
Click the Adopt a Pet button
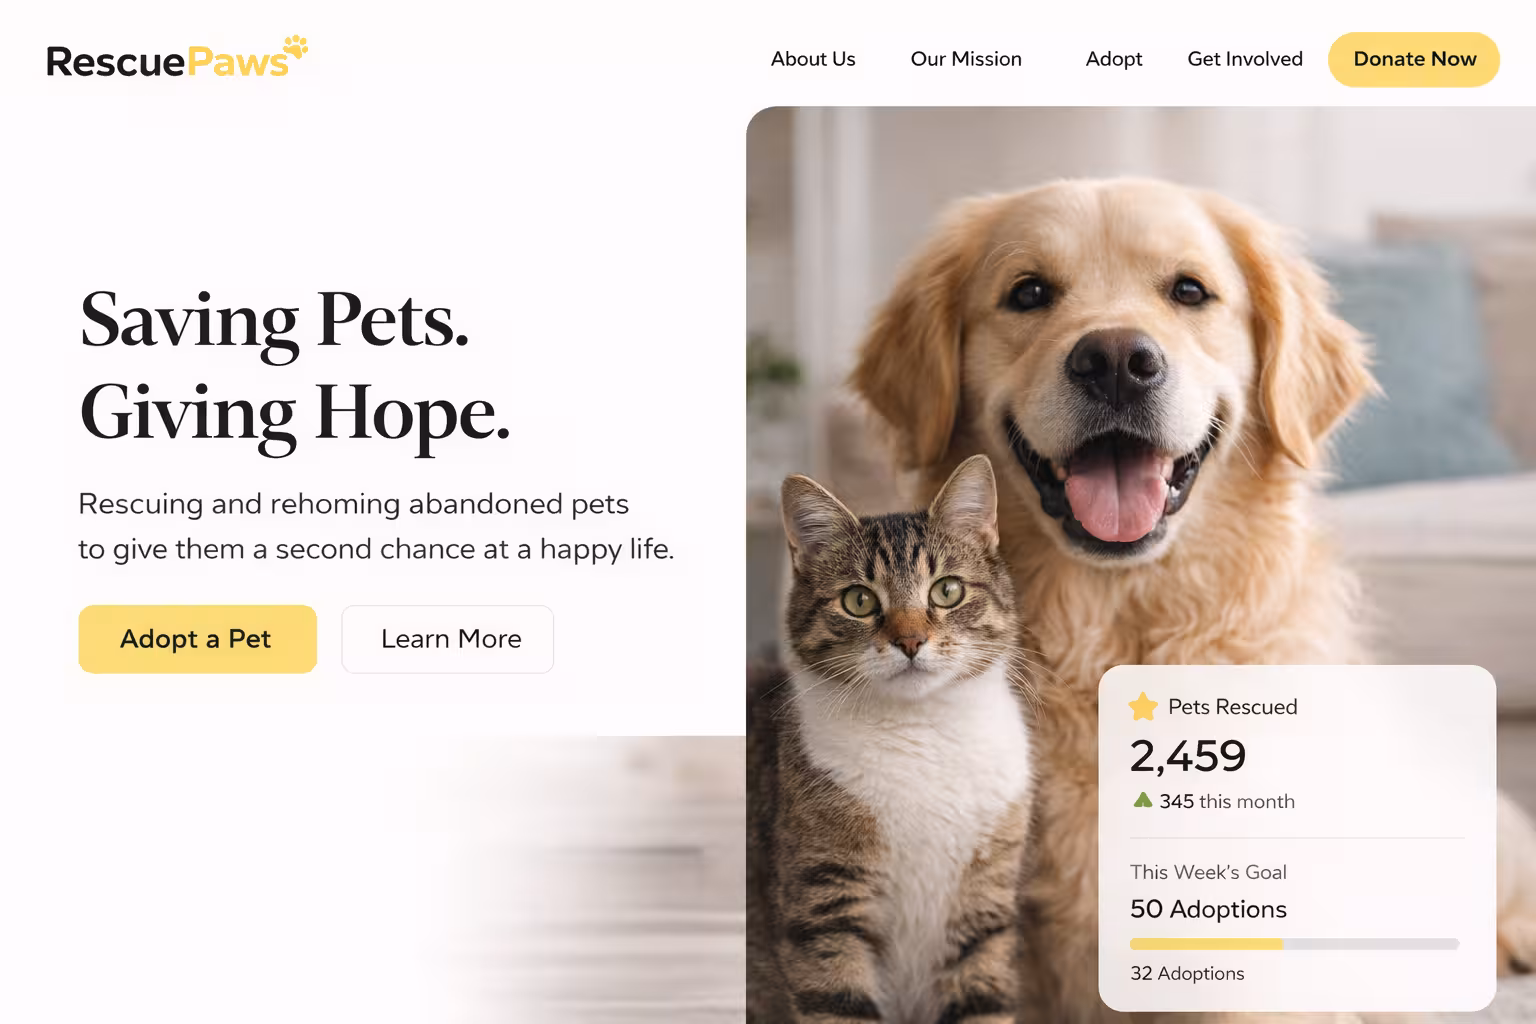click(x=198, y=639)
